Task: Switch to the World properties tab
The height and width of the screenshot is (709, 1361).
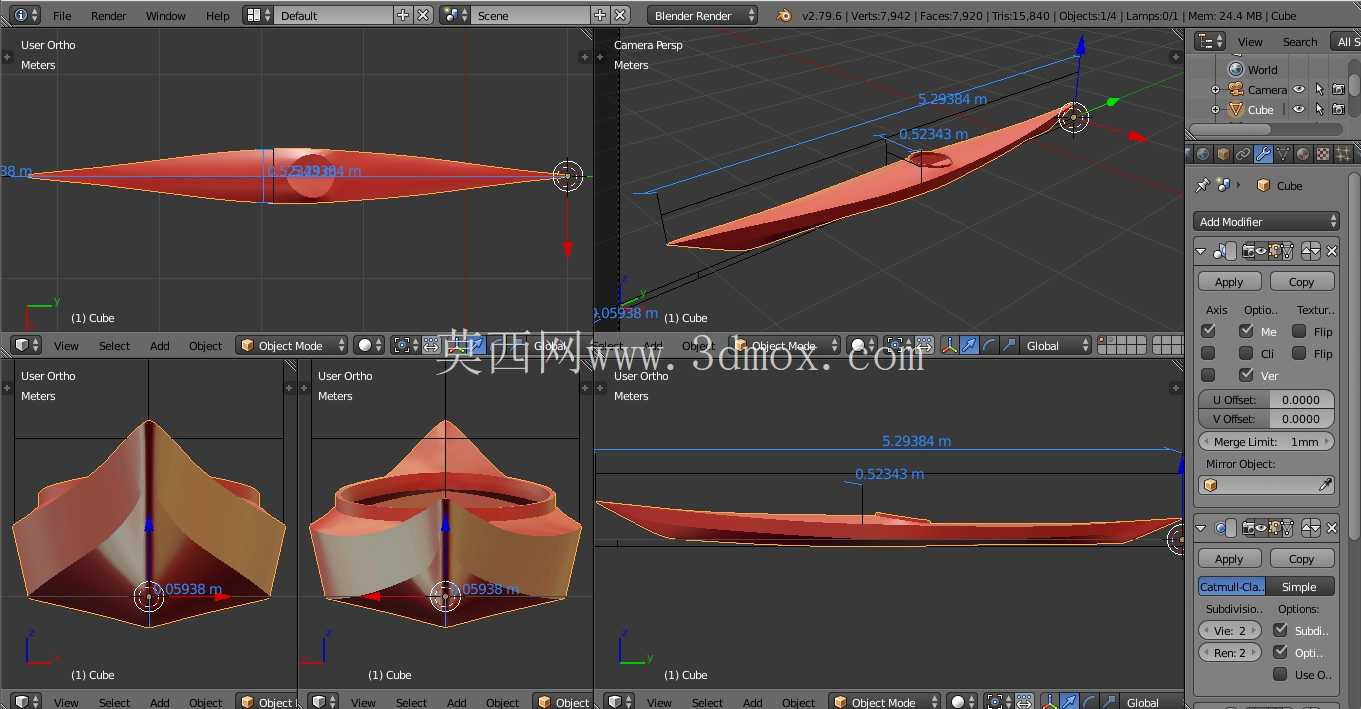Action: tap(1203, 154)
